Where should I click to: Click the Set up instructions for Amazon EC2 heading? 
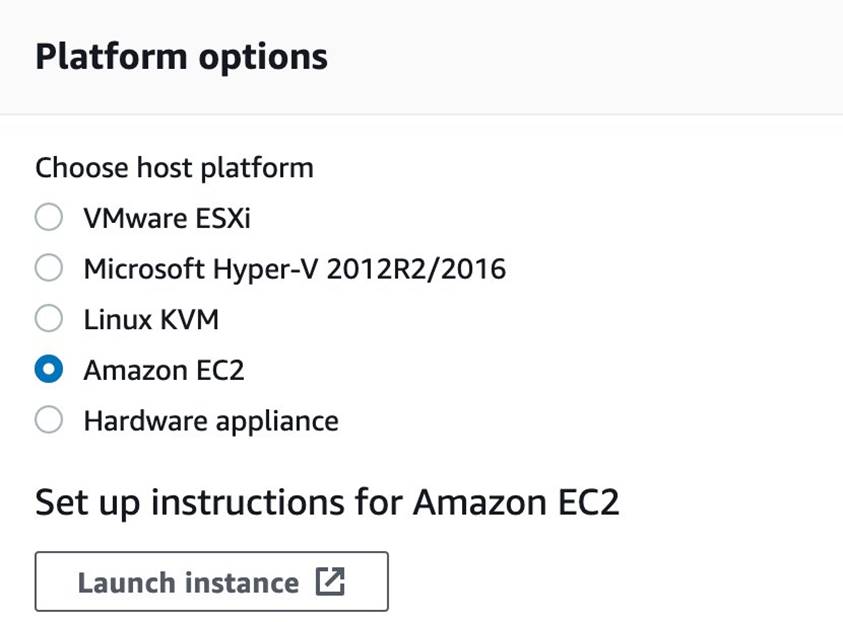[327, 503]
